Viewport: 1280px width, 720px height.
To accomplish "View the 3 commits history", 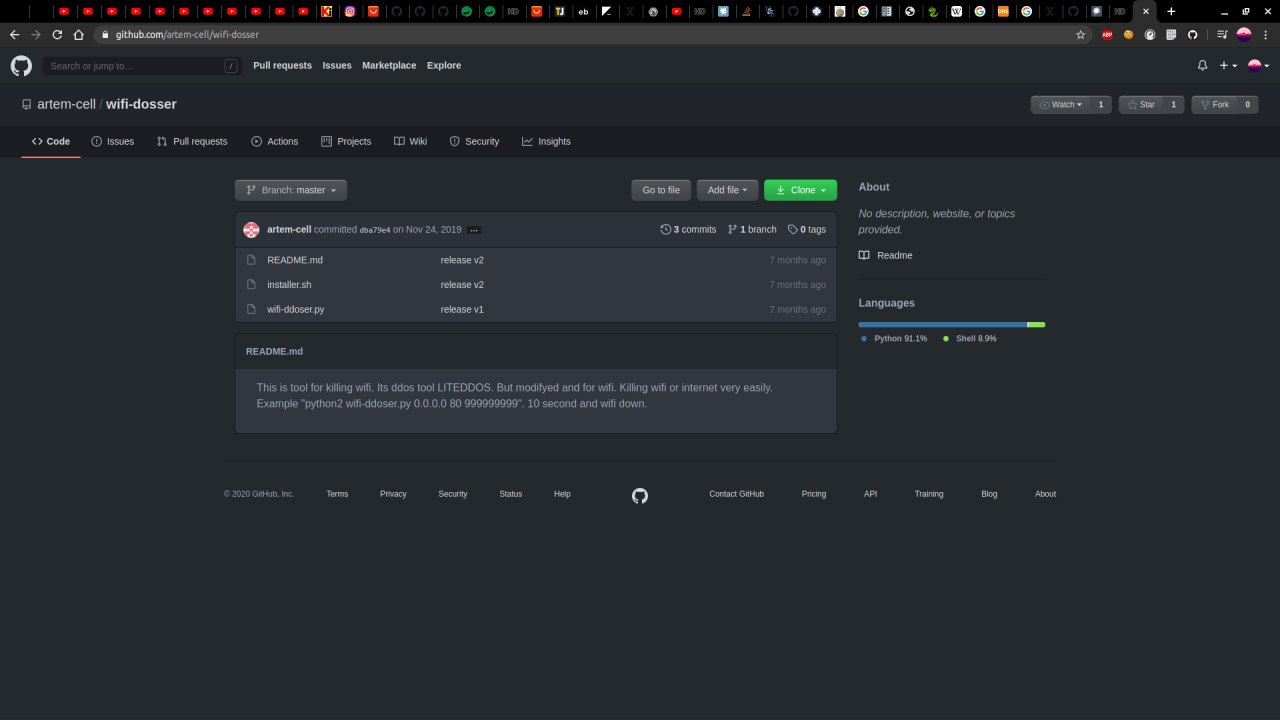I will click(x=689, y=230).
